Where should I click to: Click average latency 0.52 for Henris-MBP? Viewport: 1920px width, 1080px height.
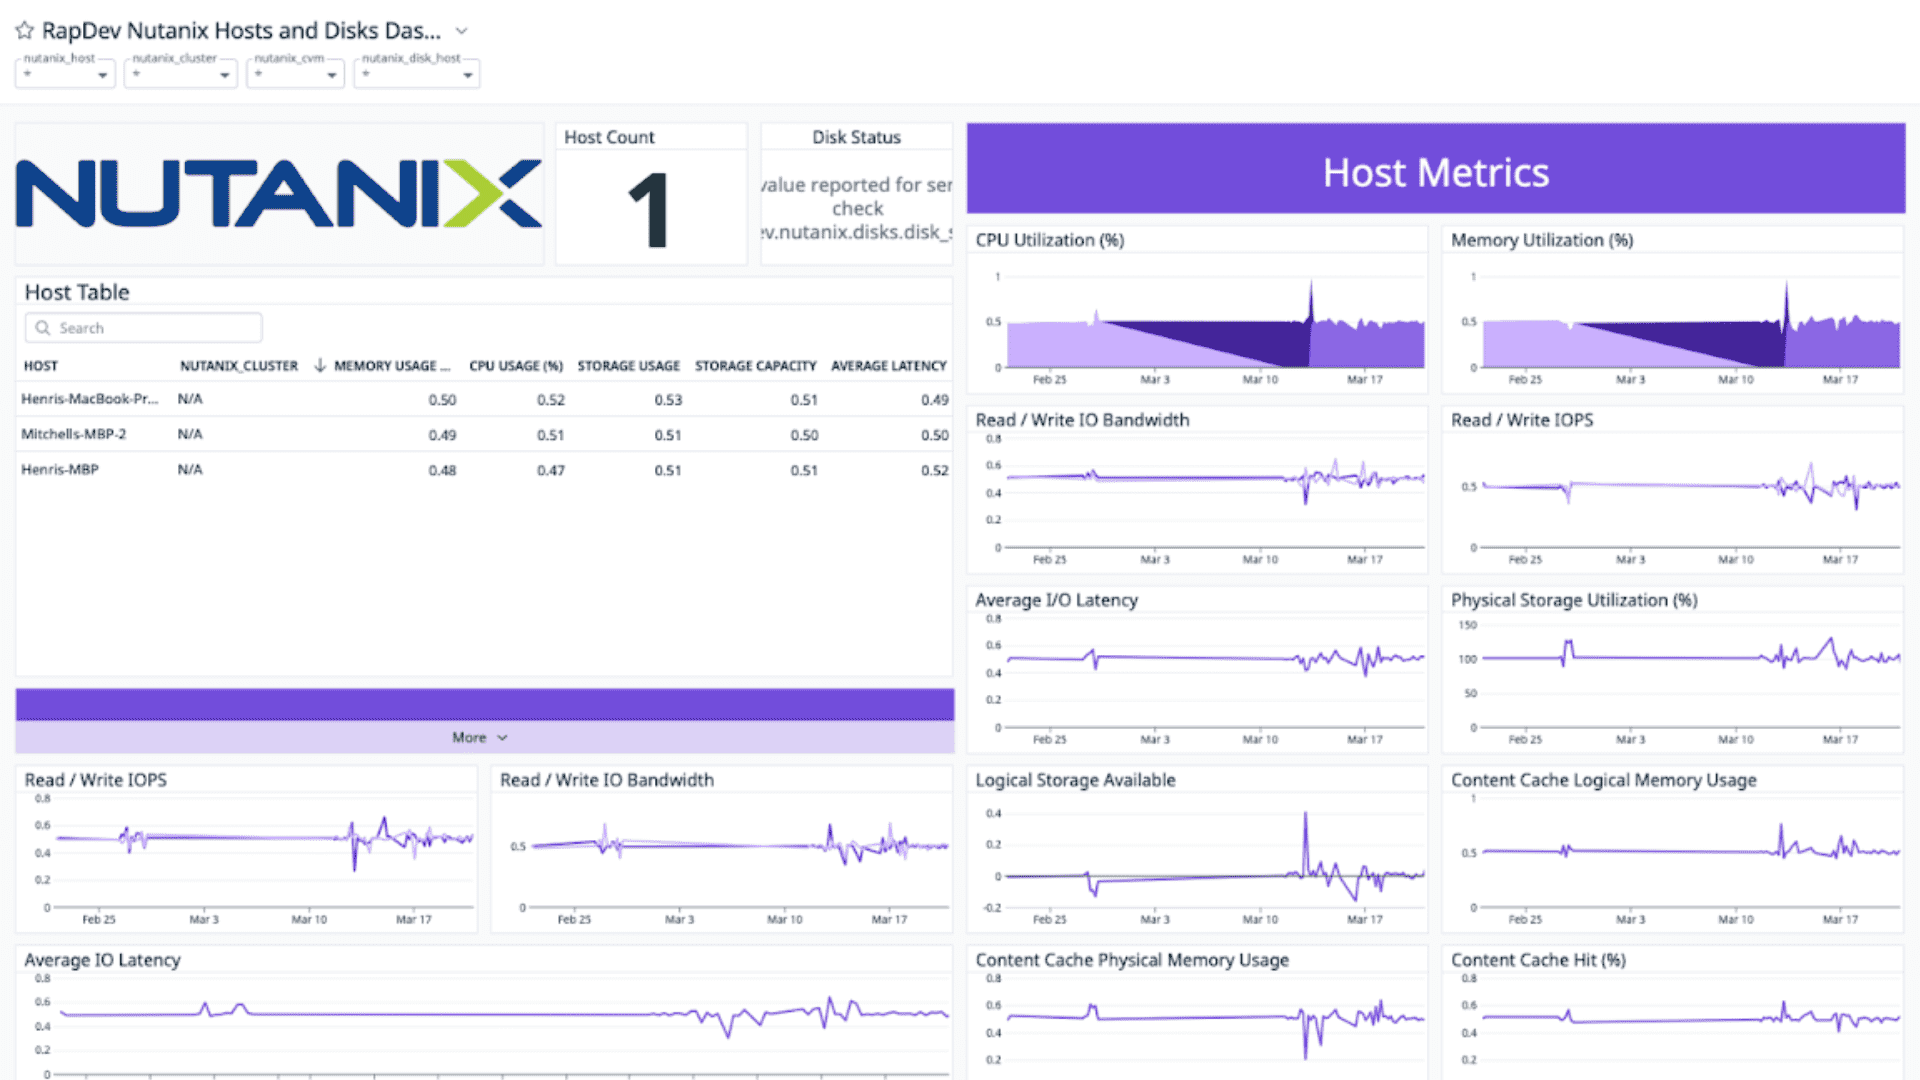tap(934, 470)
